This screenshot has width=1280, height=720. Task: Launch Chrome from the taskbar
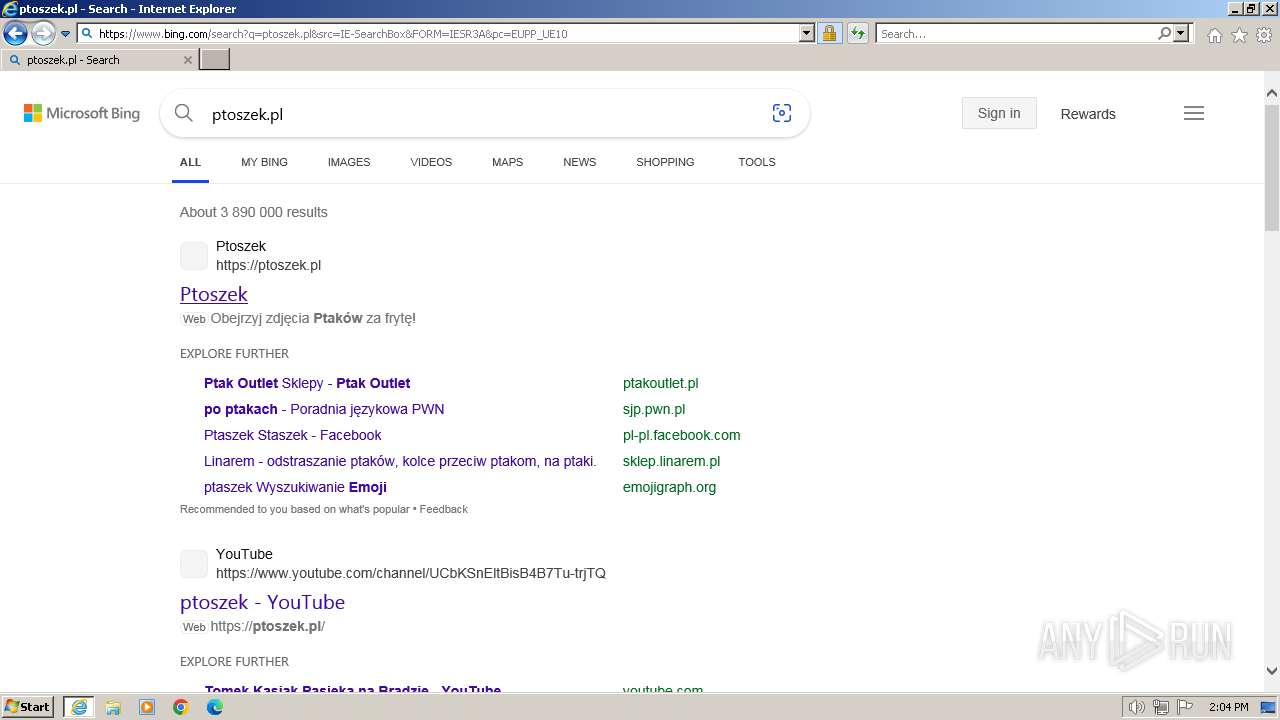pyautogui.click(x=181, y=707)
